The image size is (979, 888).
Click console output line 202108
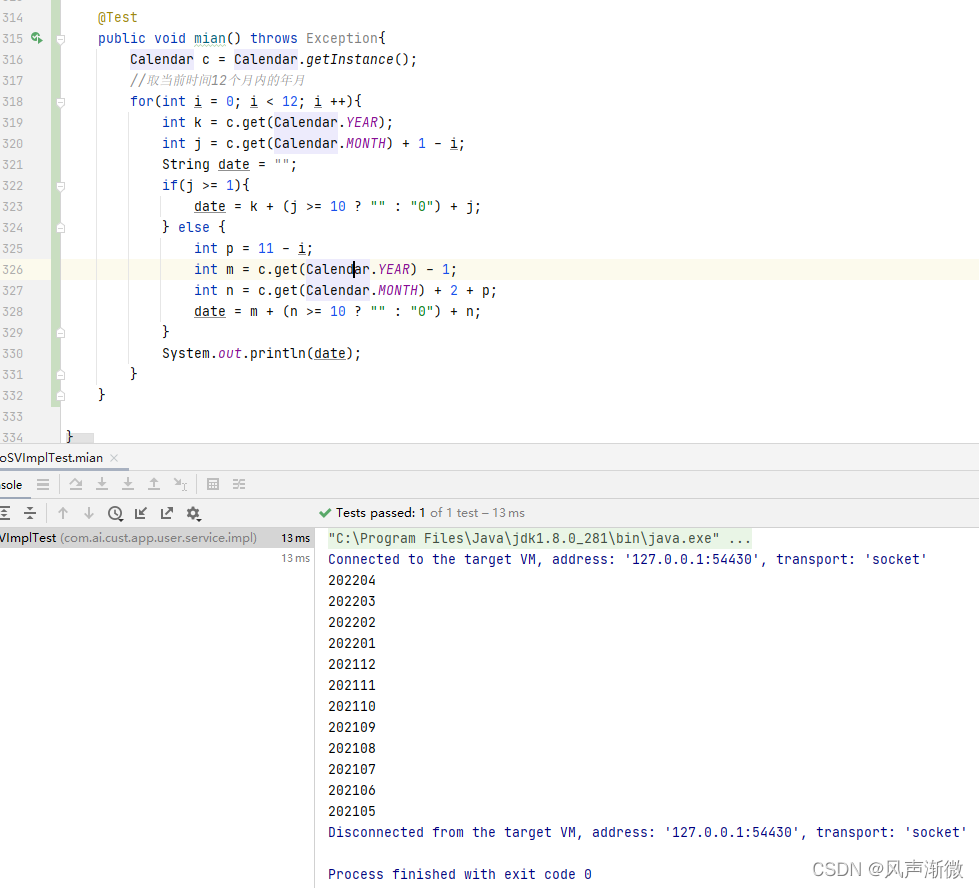coord(352,748)
